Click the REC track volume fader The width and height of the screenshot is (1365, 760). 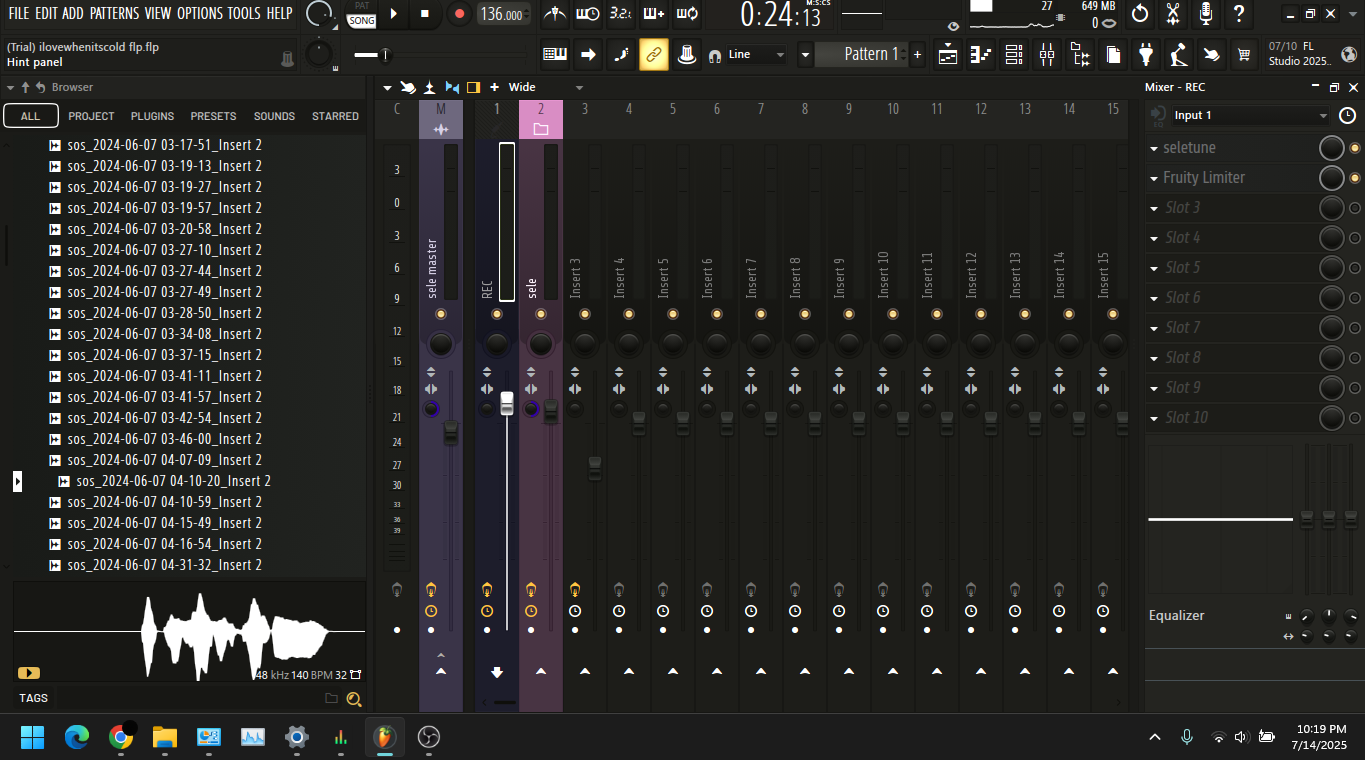point(507,404)
